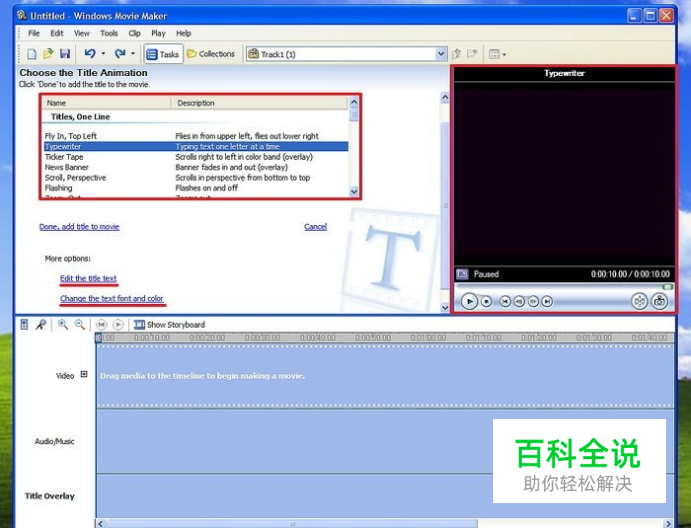Click task pane scroll up arrow
The image size is (691, 528).
click(445, 97)
